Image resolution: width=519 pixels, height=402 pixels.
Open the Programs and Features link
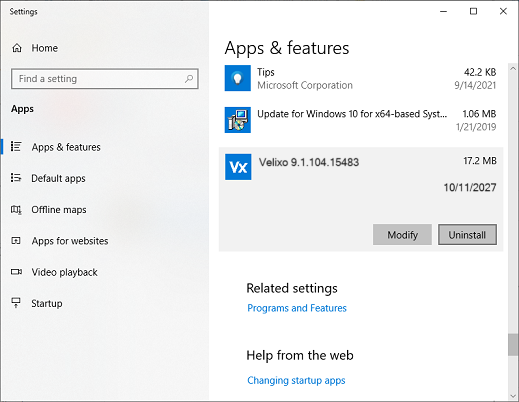(x=297, y=308)
